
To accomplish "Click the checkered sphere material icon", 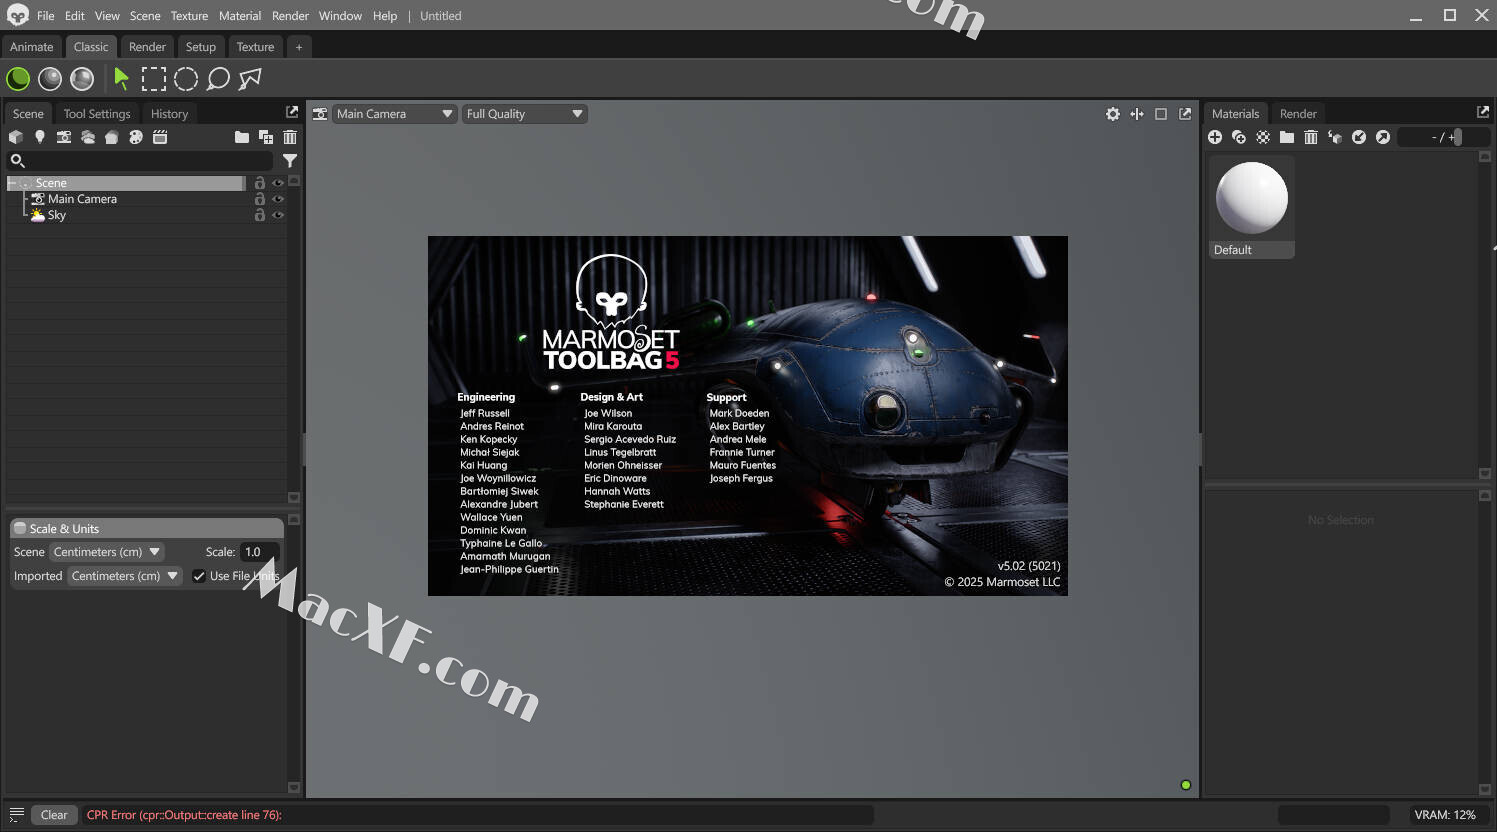I will click(1263, 137).
